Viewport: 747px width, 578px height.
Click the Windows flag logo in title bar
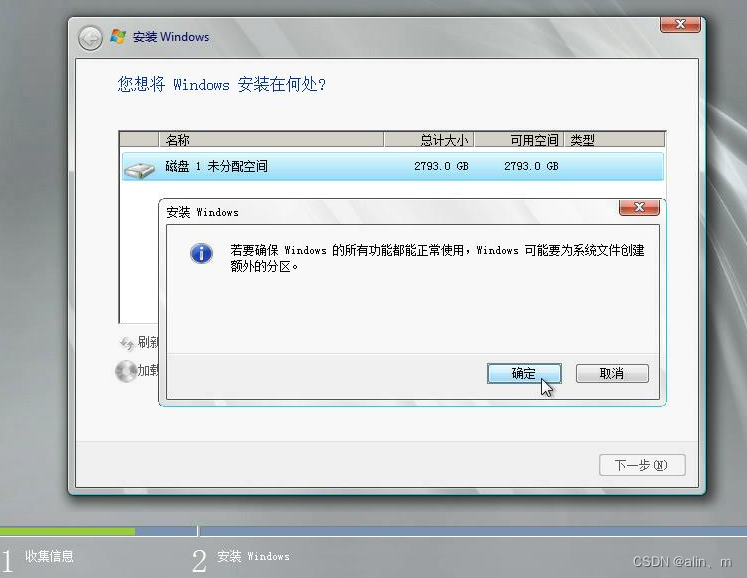(118, 37)
